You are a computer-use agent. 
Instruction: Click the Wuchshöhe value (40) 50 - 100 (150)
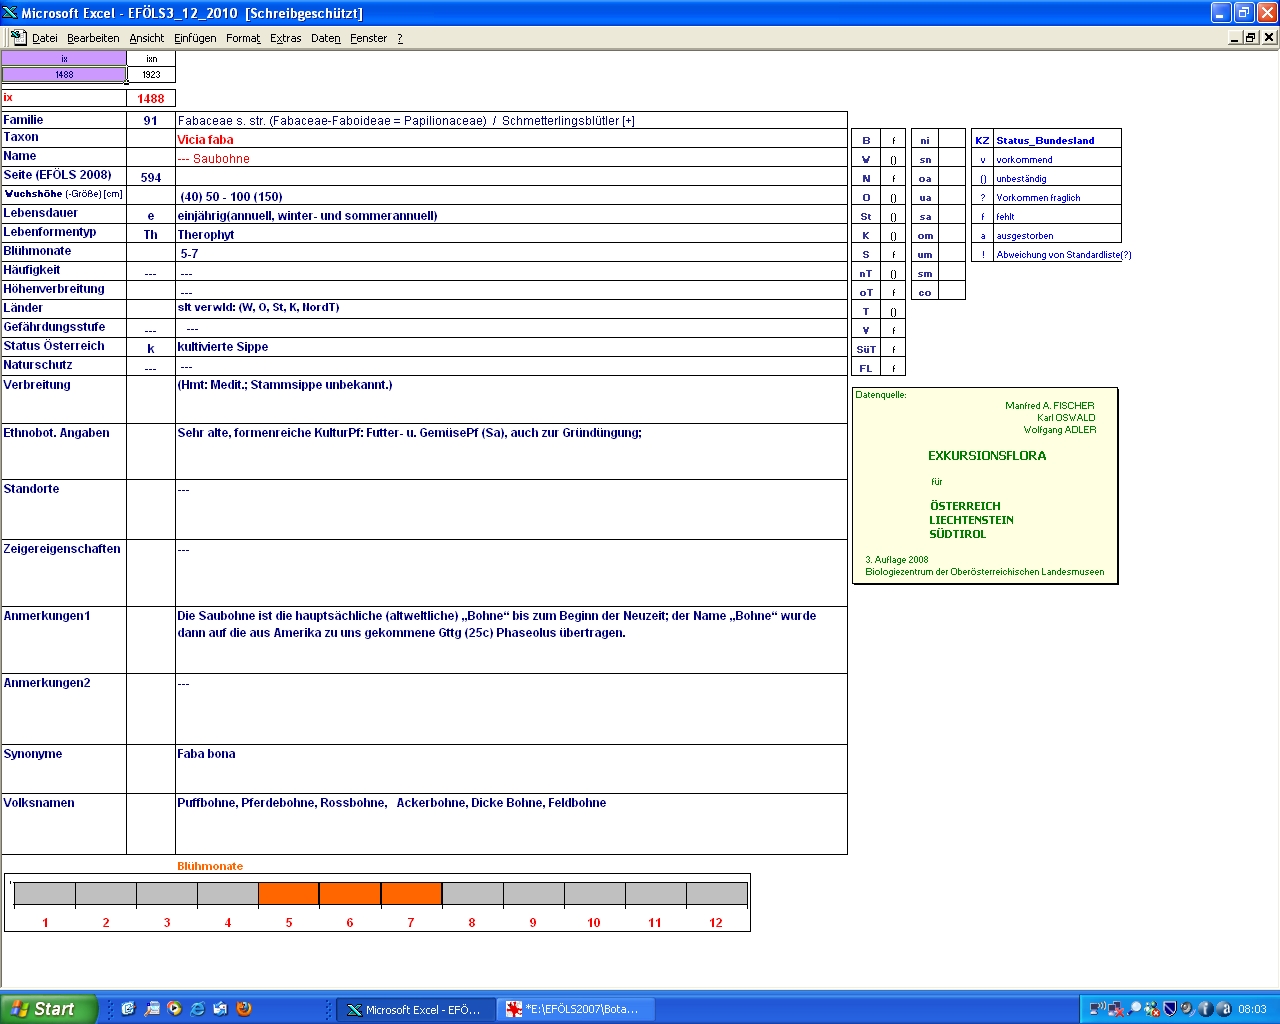pos(231,196)
